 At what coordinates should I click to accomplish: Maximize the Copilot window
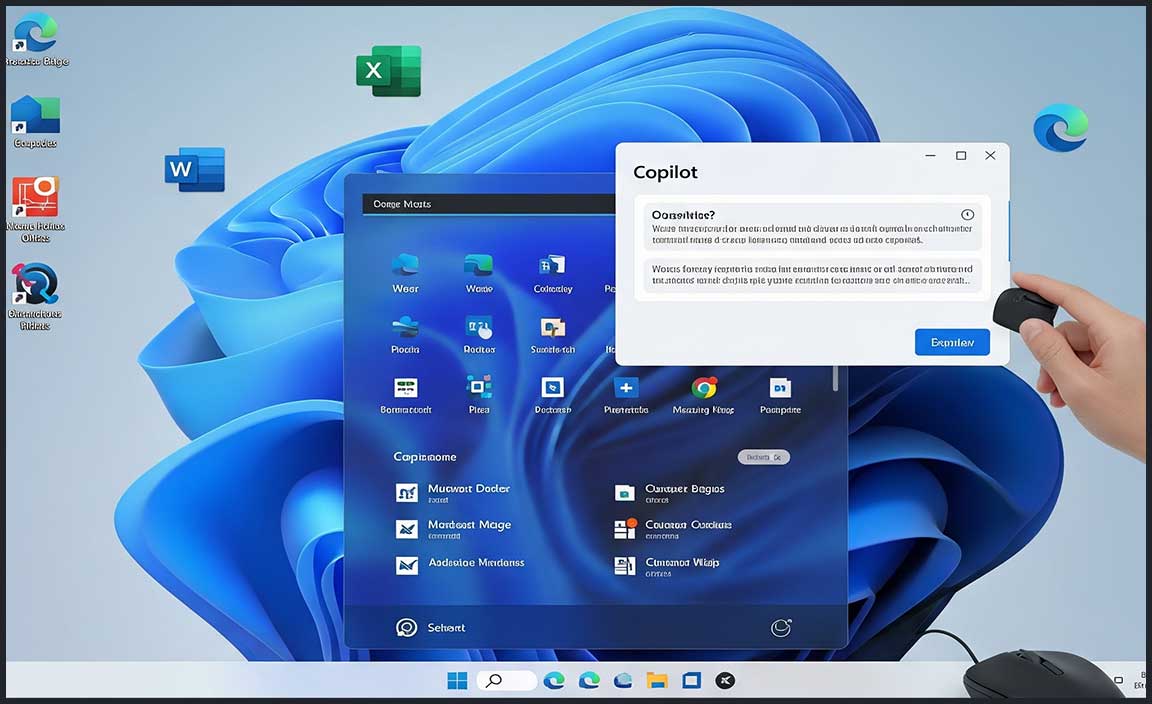960,155
